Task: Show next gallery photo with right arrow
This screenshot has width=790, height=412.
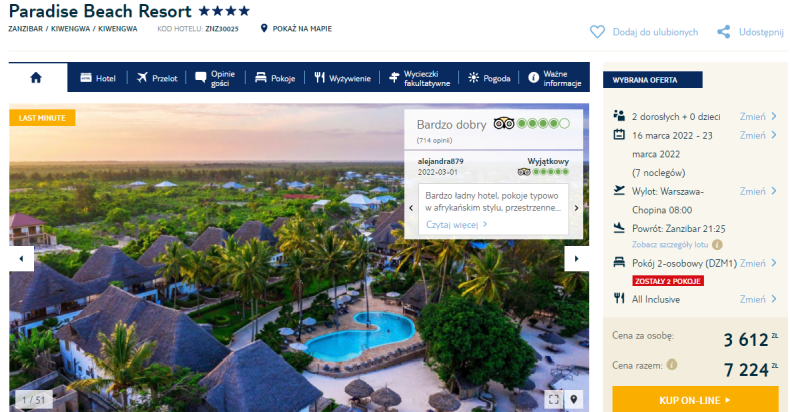Action: pos(576,258)
